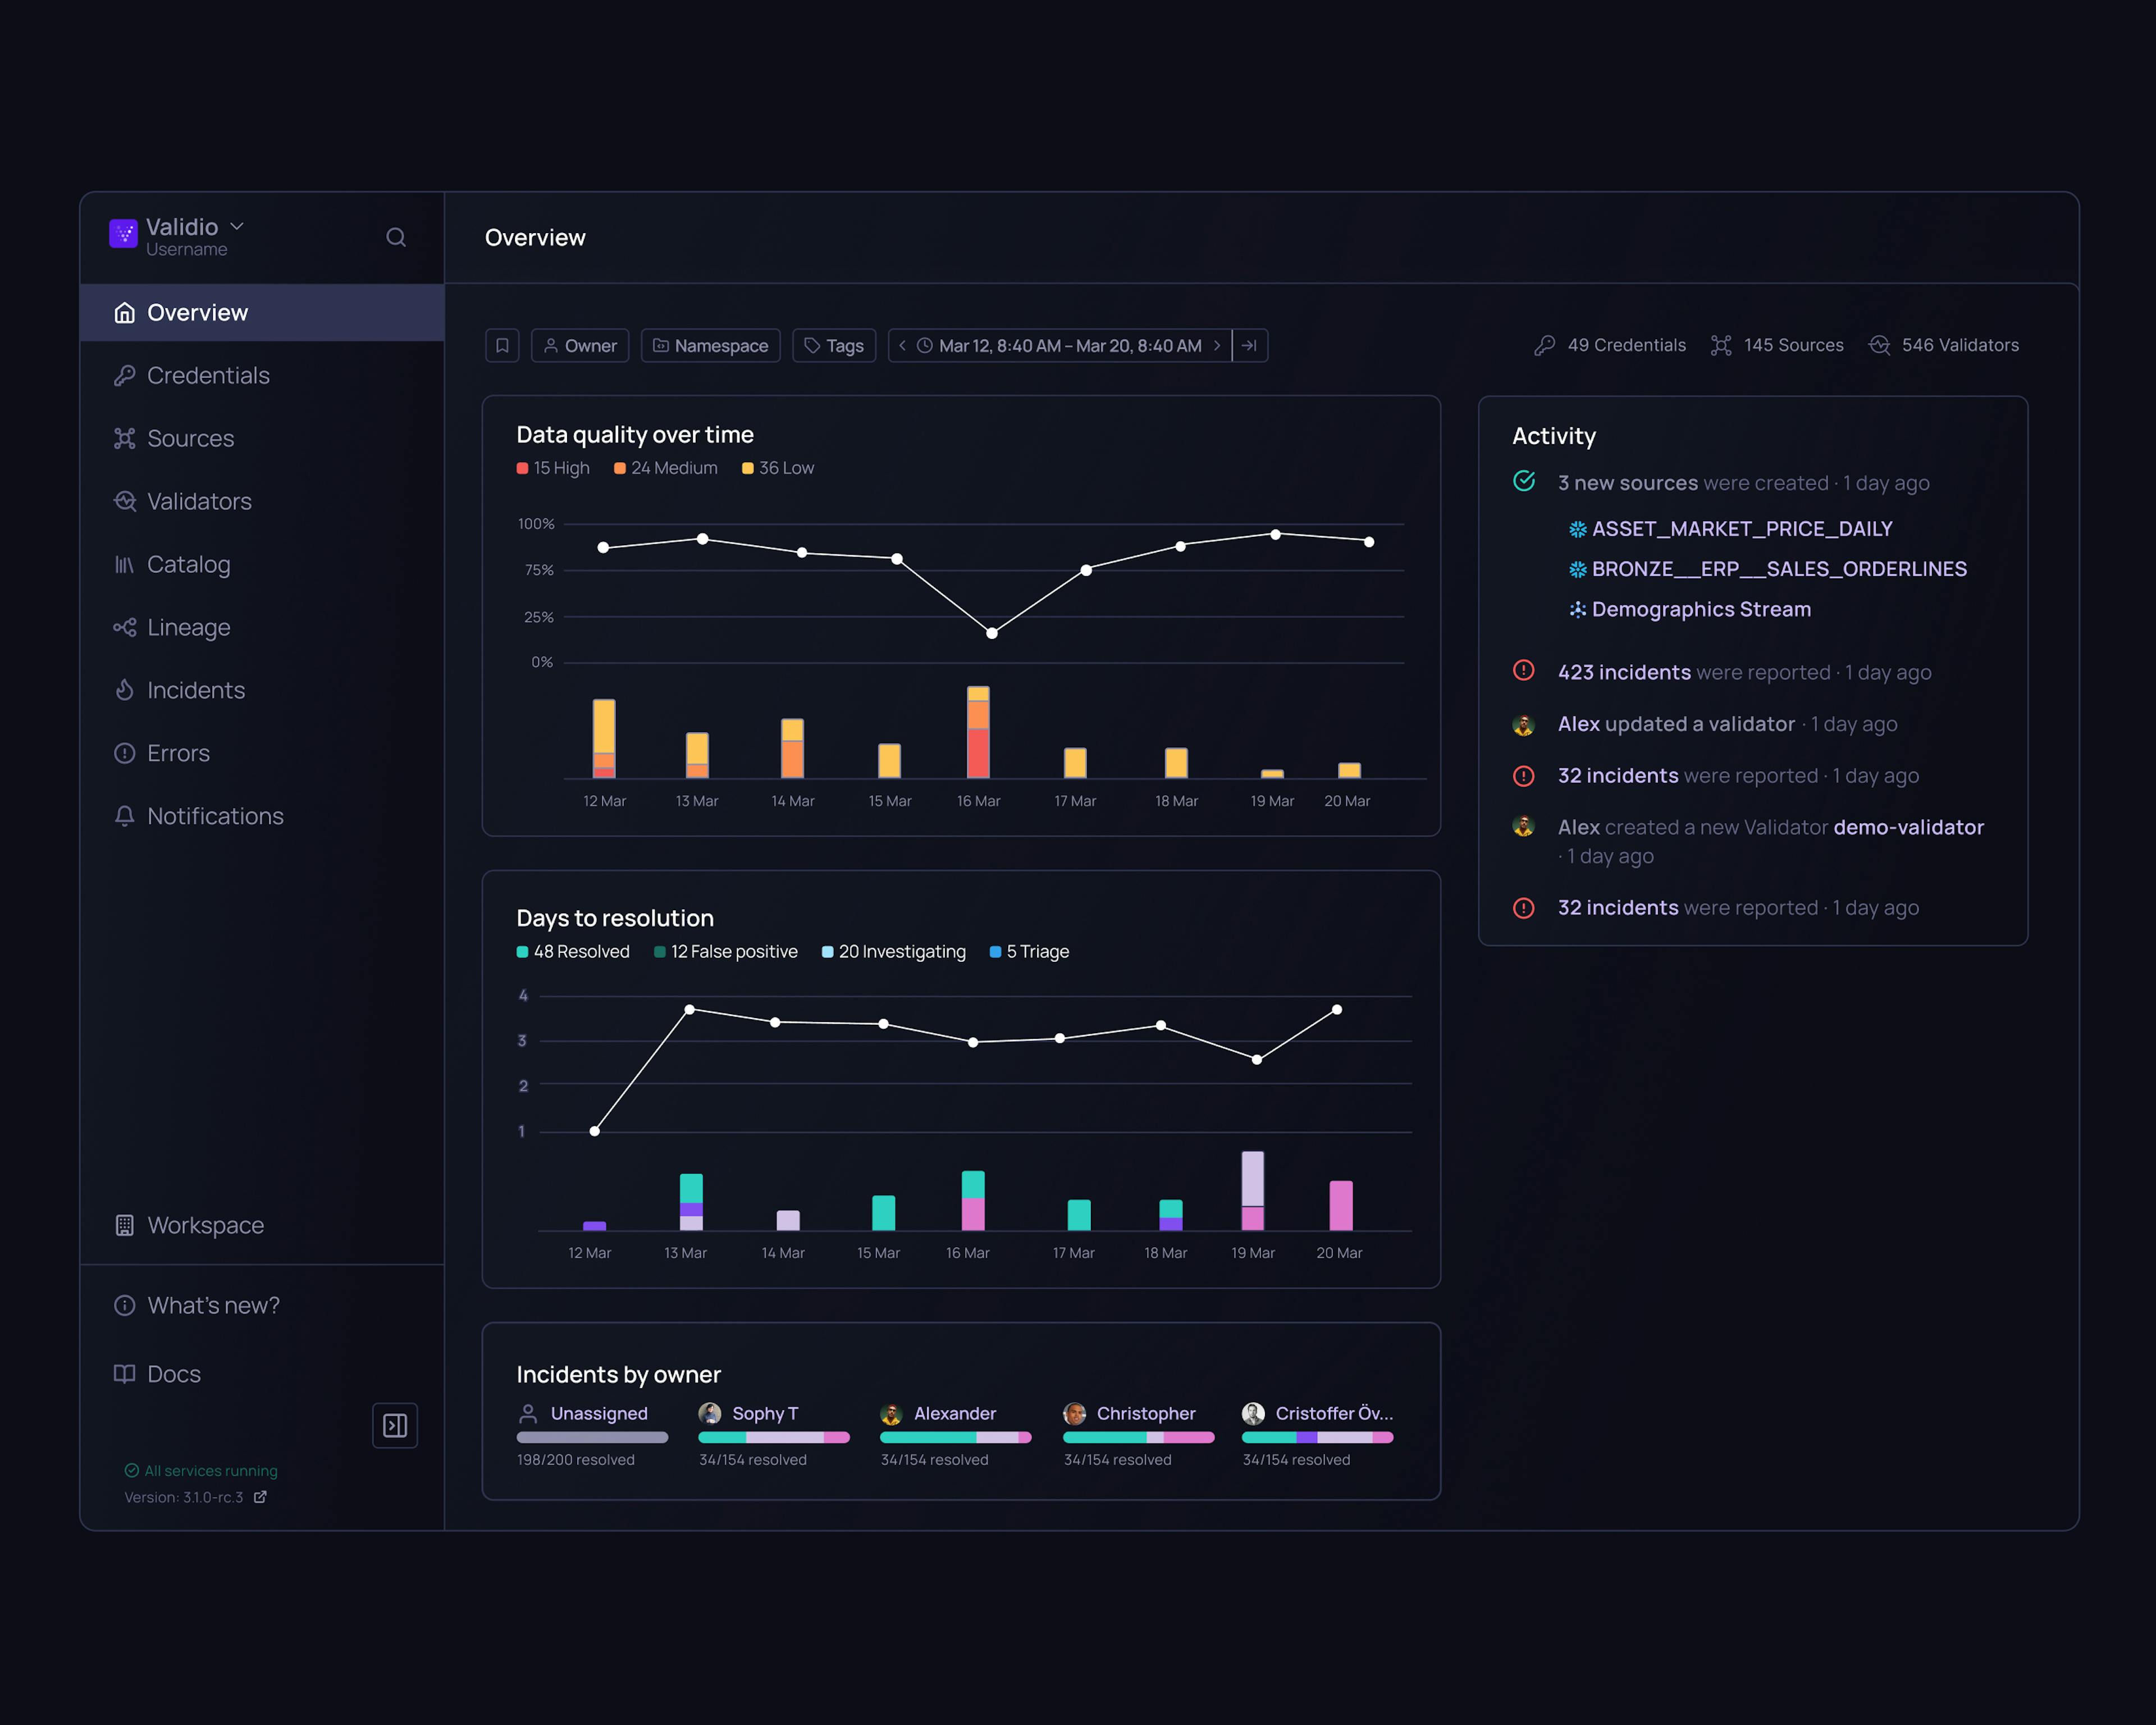Click the 16 Mar bar in data quality chart
Image resolution: width=2156 pixels, height=1725 pixels.
(x=978, y=732)
